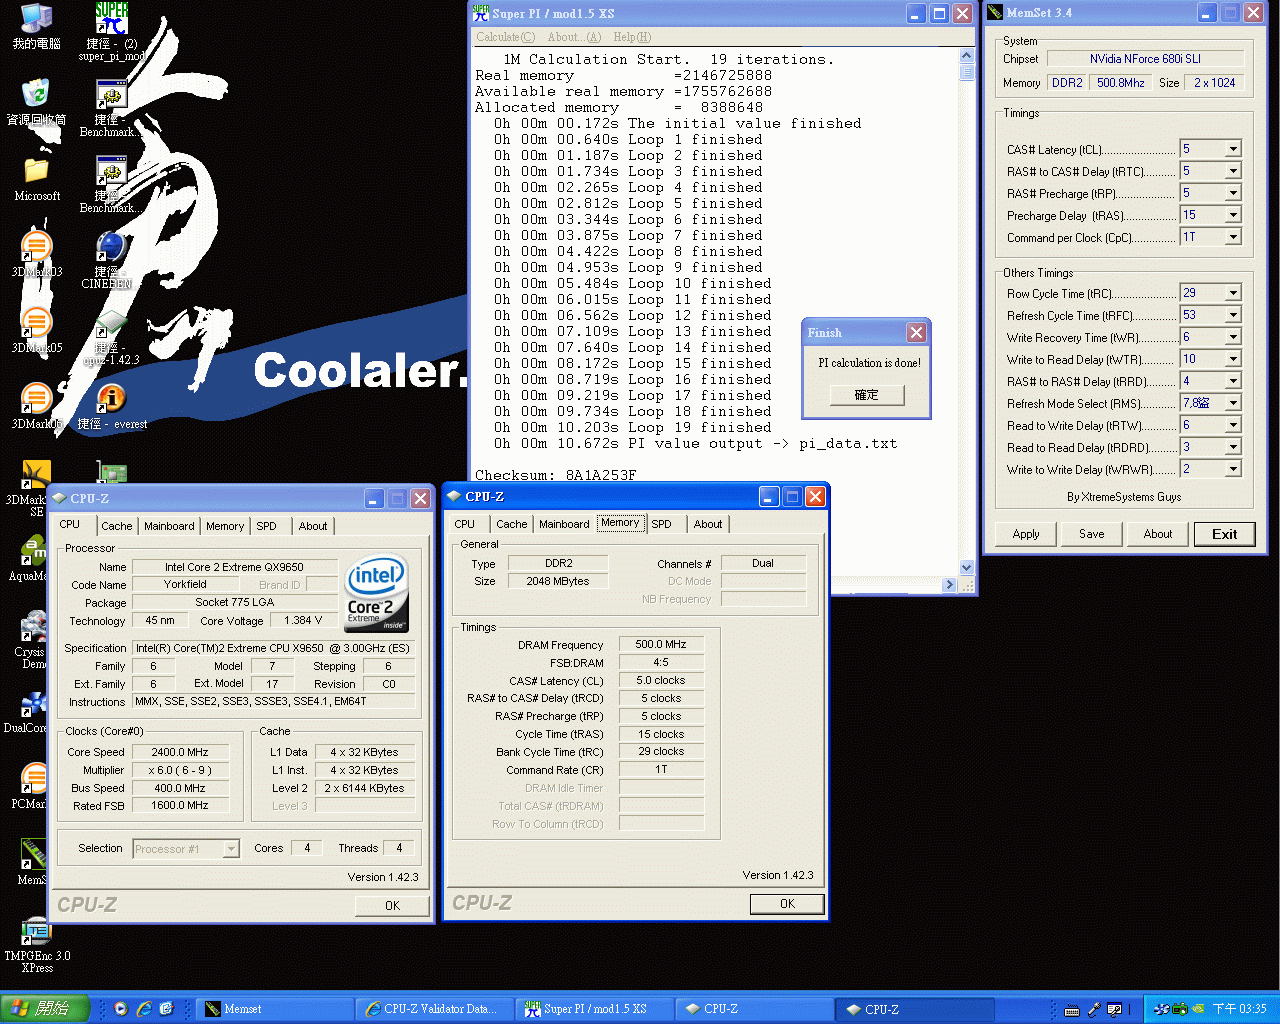Switch to CPU-Z Validator Data taskbar button

(x=436, y=1009)
